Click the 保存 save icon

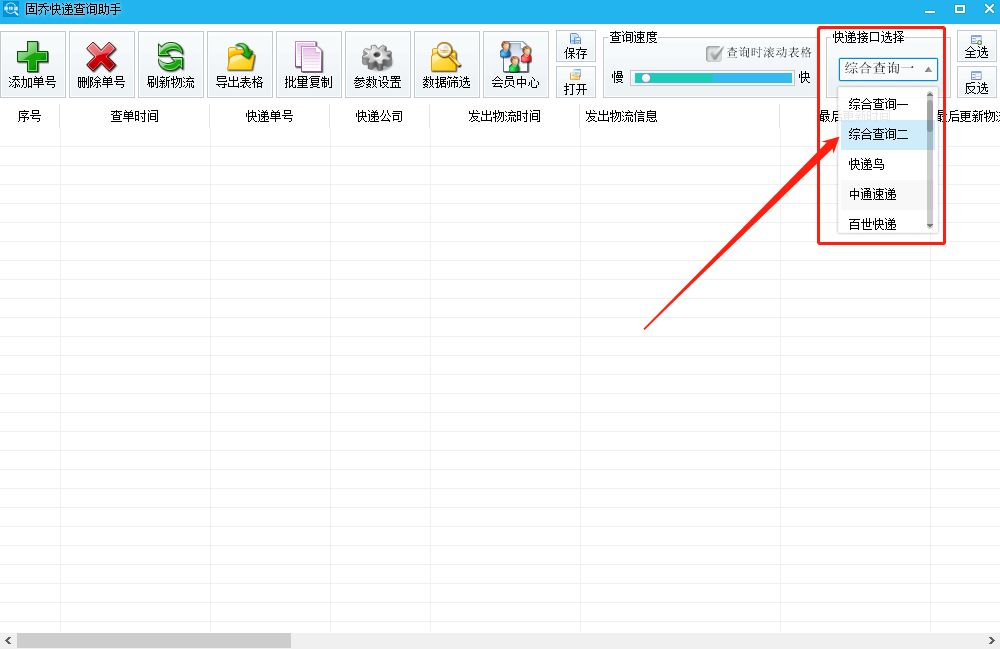pos(575,44)
